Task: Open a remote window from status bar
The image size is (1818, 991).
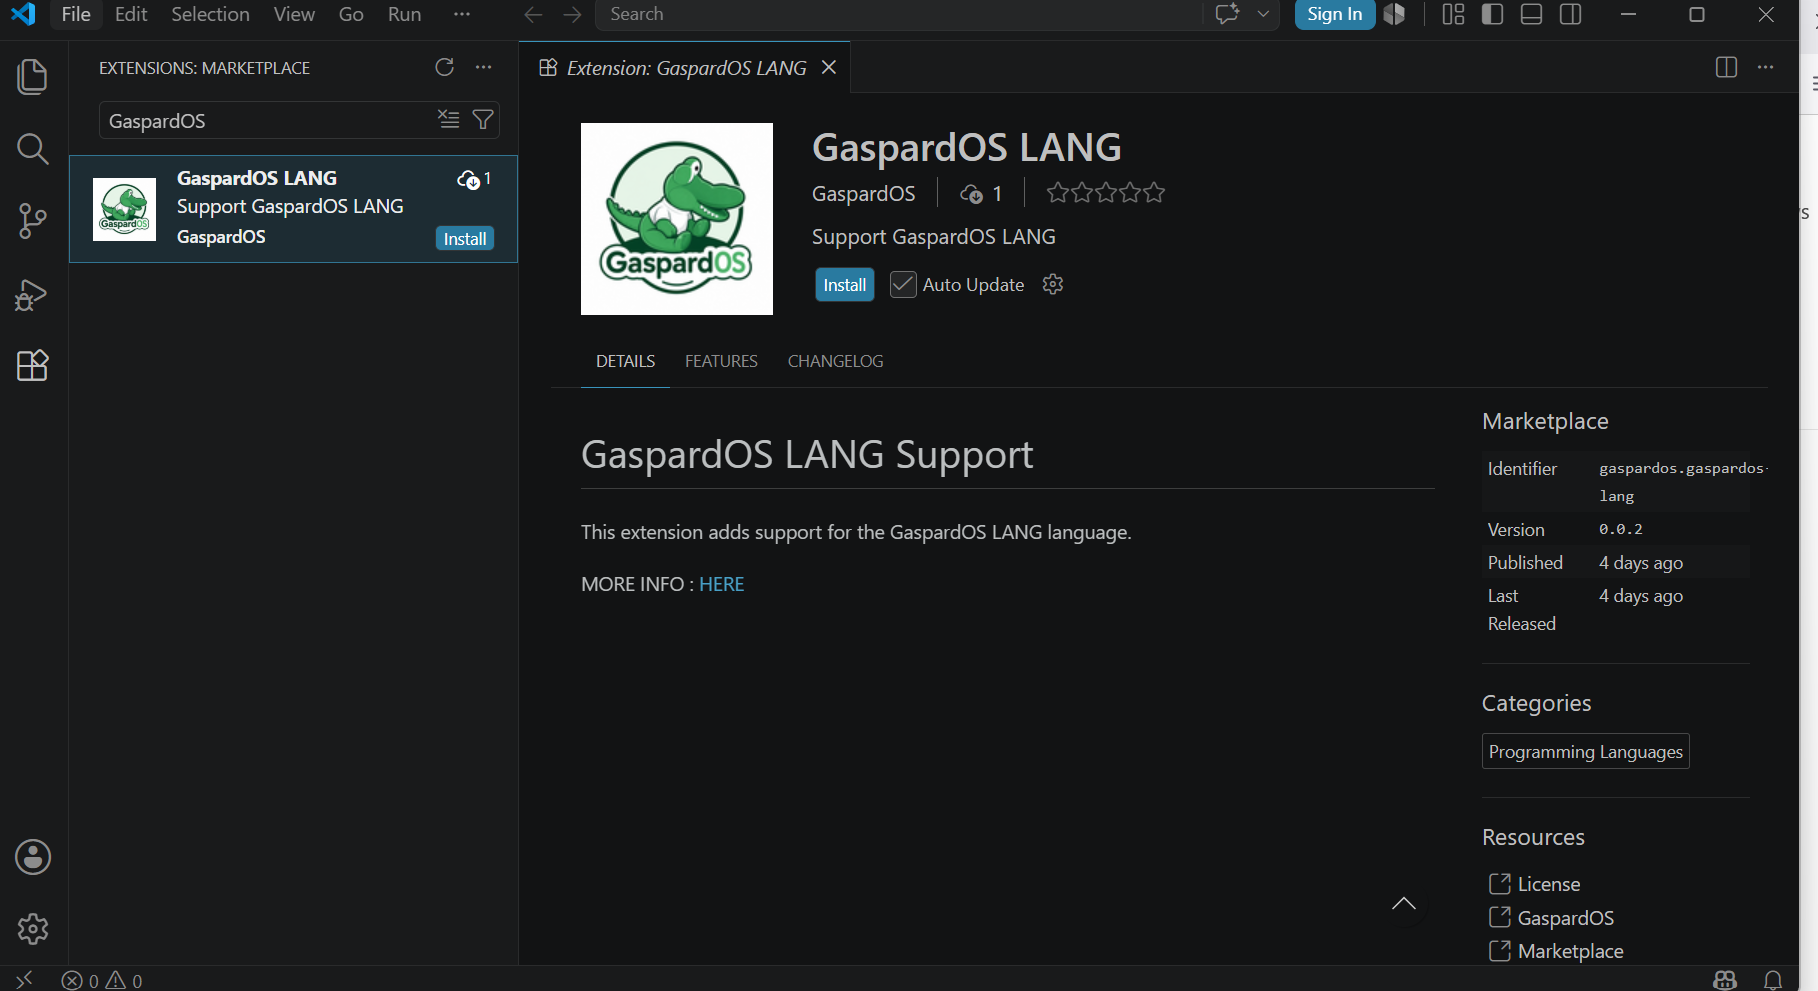Action: 24,980
